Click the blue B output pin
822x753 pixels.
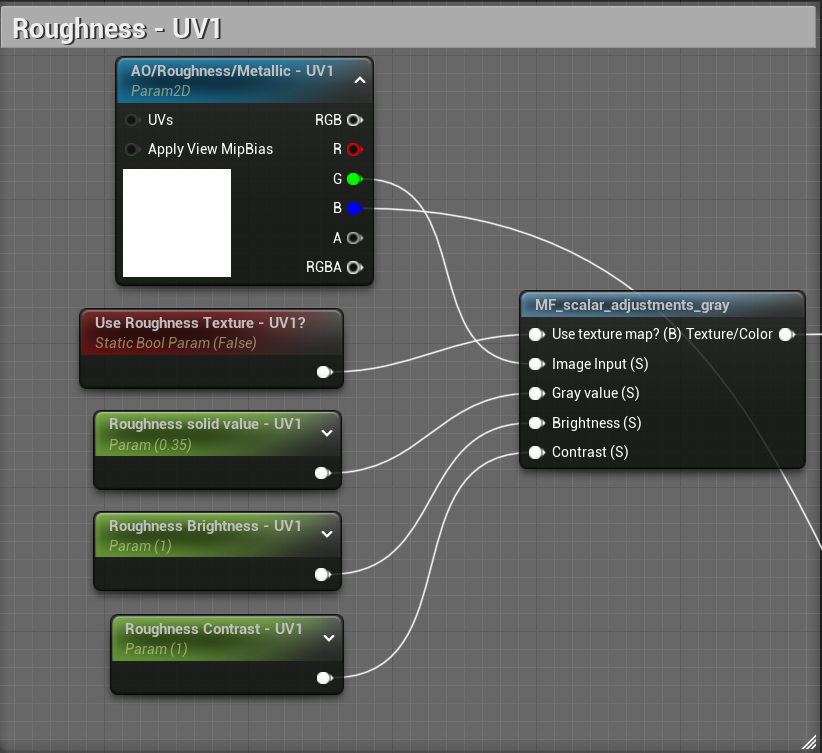355,208
